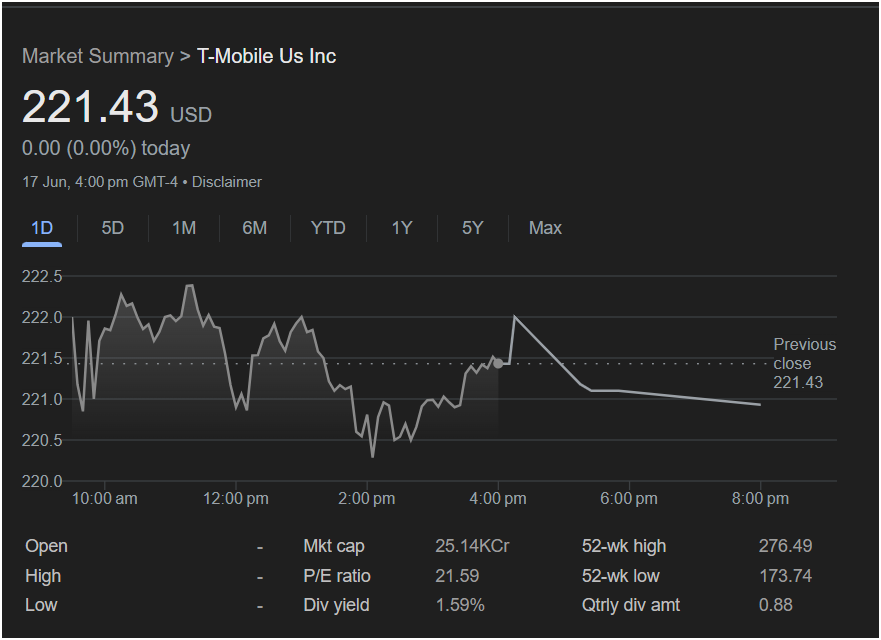
Task: Click the USD currency label
Action: pos(191,115)
